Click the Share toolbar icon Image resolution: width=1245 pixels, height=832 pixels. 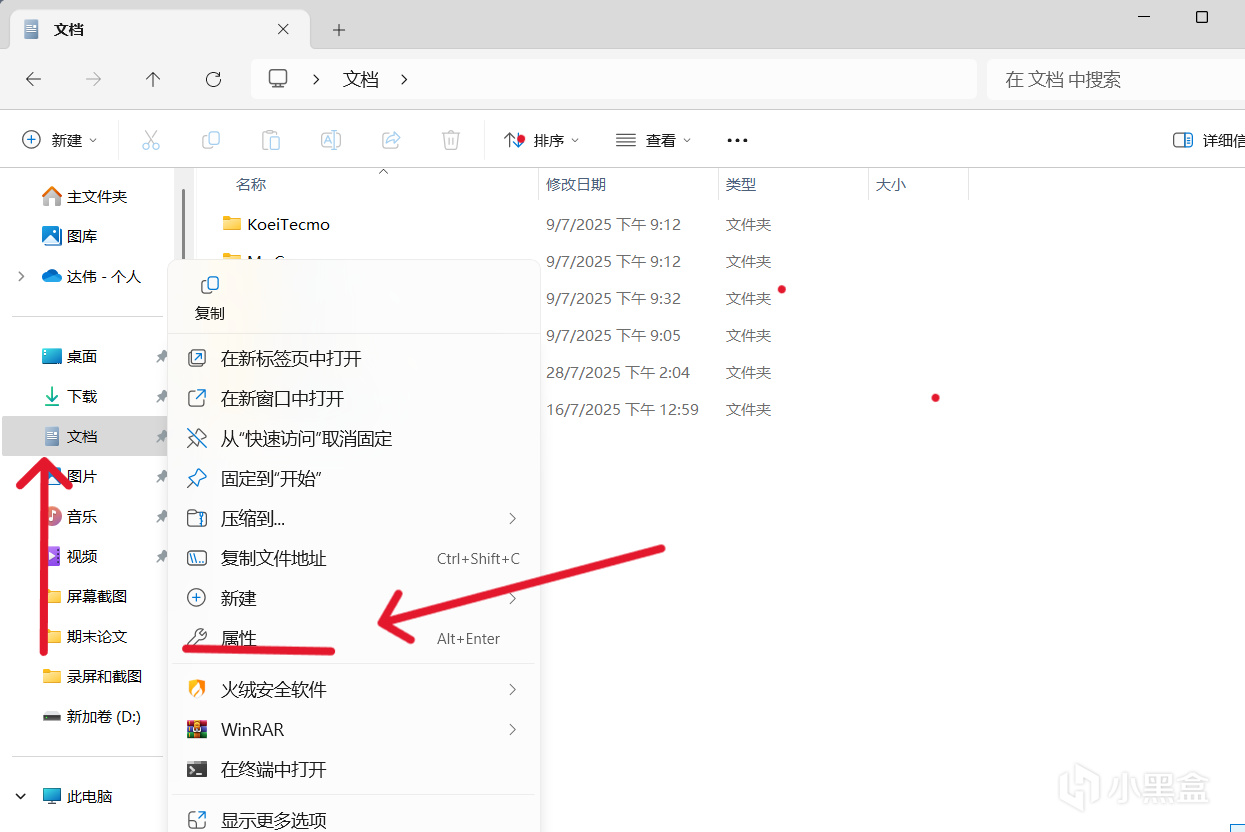pyautogui.click(x=391, y=140)
